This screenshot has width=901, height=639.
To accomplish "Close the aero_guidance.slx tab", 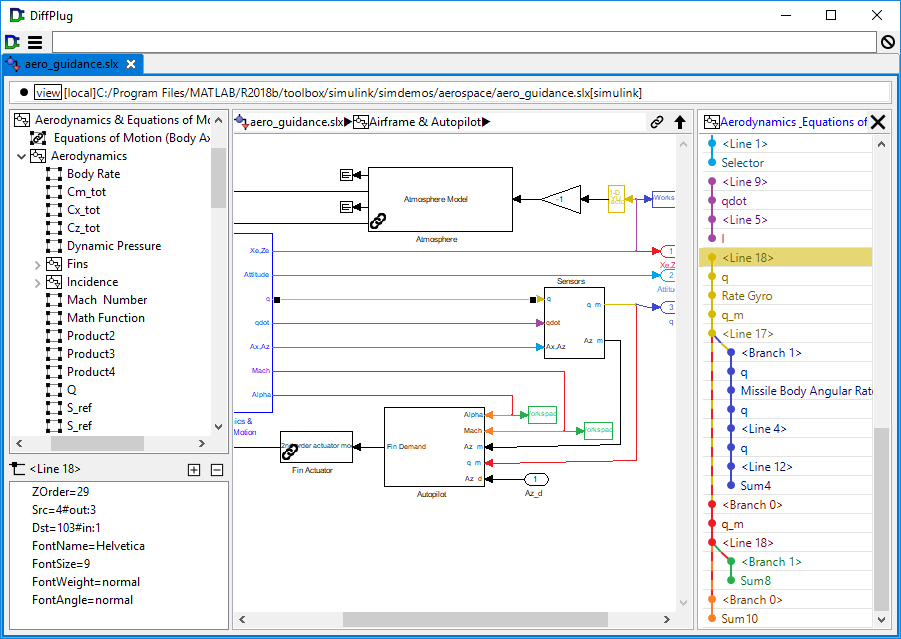I will click(130, 64).
